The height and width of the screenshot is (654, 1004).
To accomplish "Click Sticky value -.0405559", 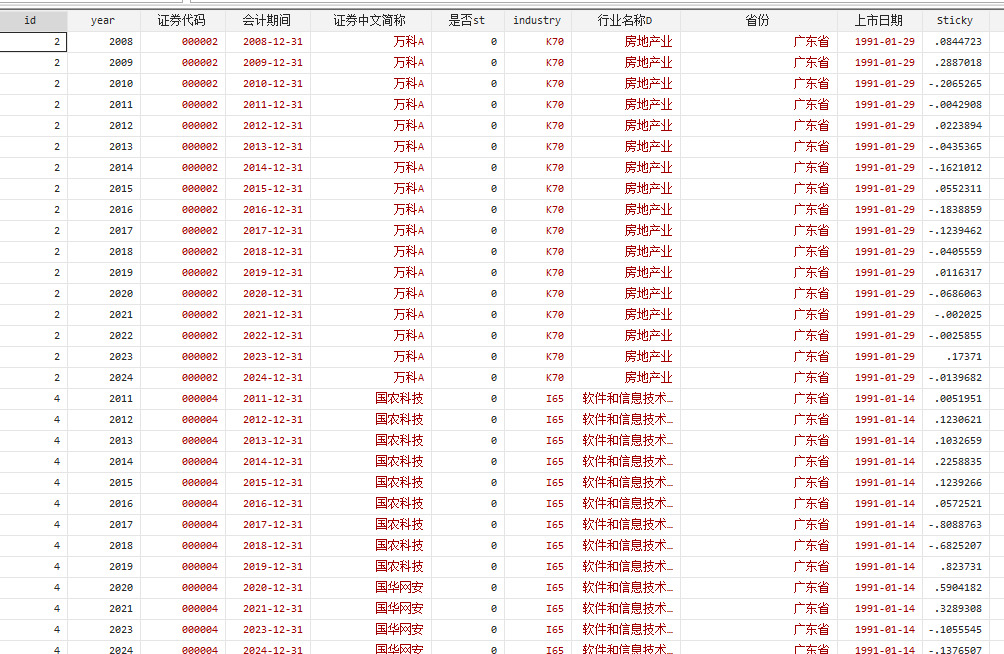I will point(955,252).
